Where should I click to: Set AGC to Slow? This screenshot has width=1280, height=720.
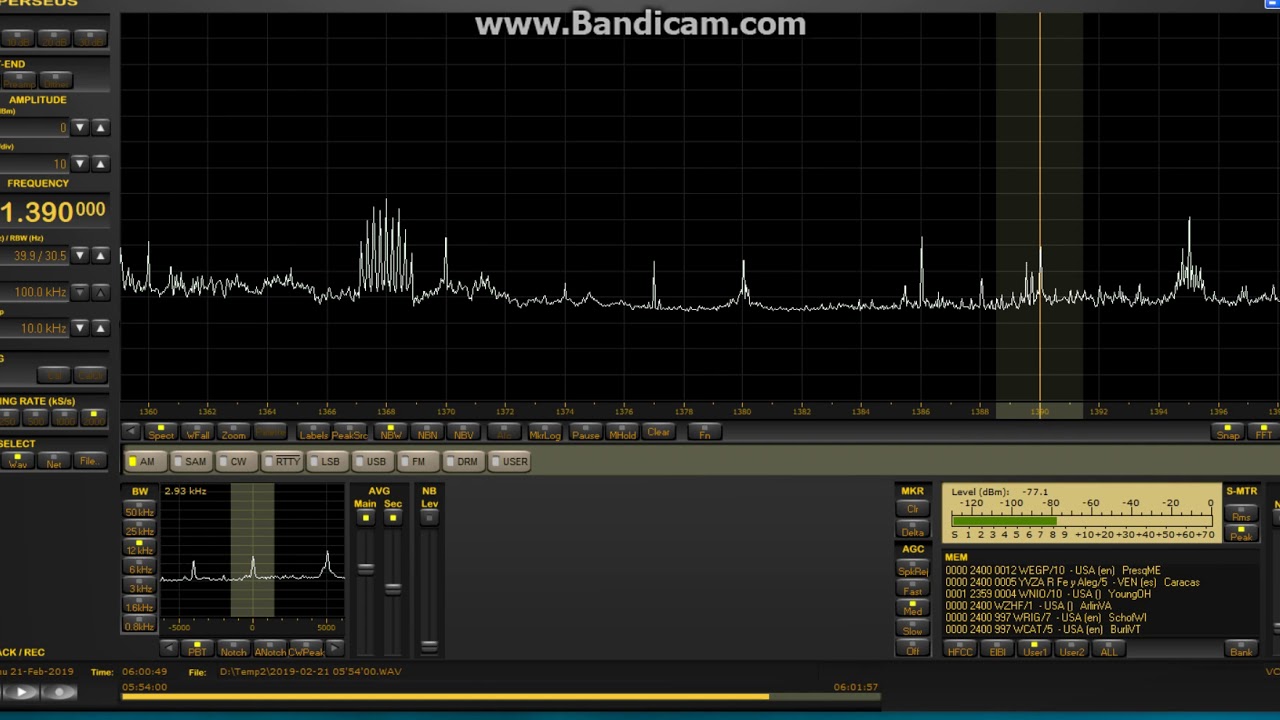coord(912,630)
